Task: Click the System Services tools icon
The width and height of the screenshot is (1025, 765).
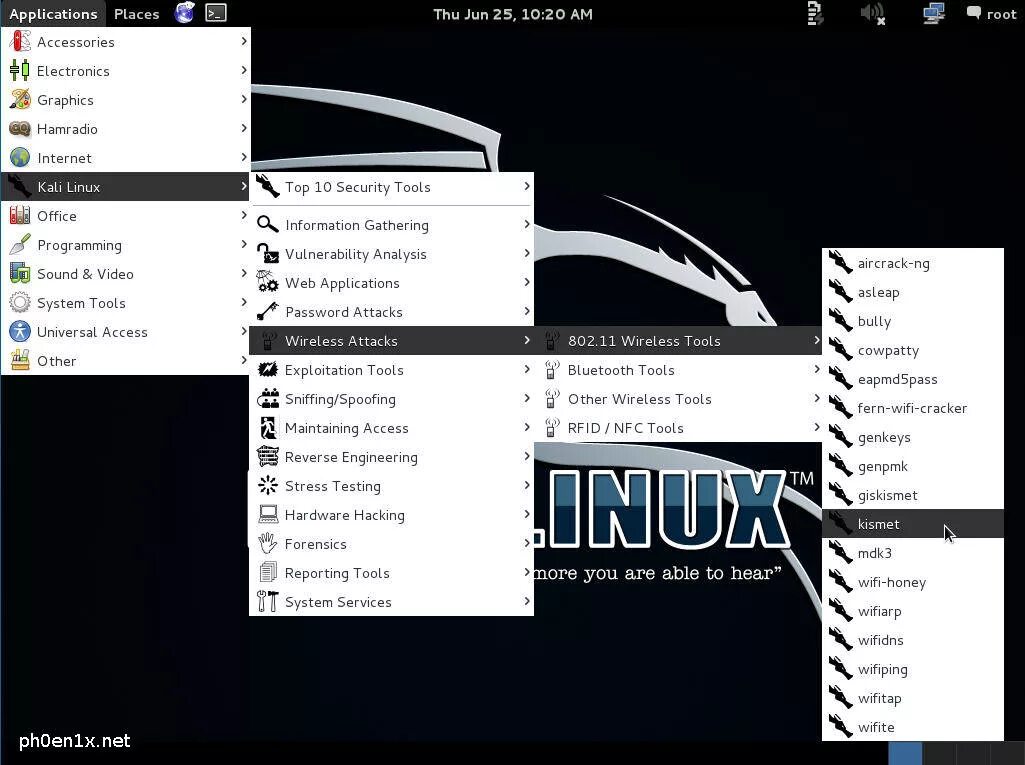Action: click(267, 602)
